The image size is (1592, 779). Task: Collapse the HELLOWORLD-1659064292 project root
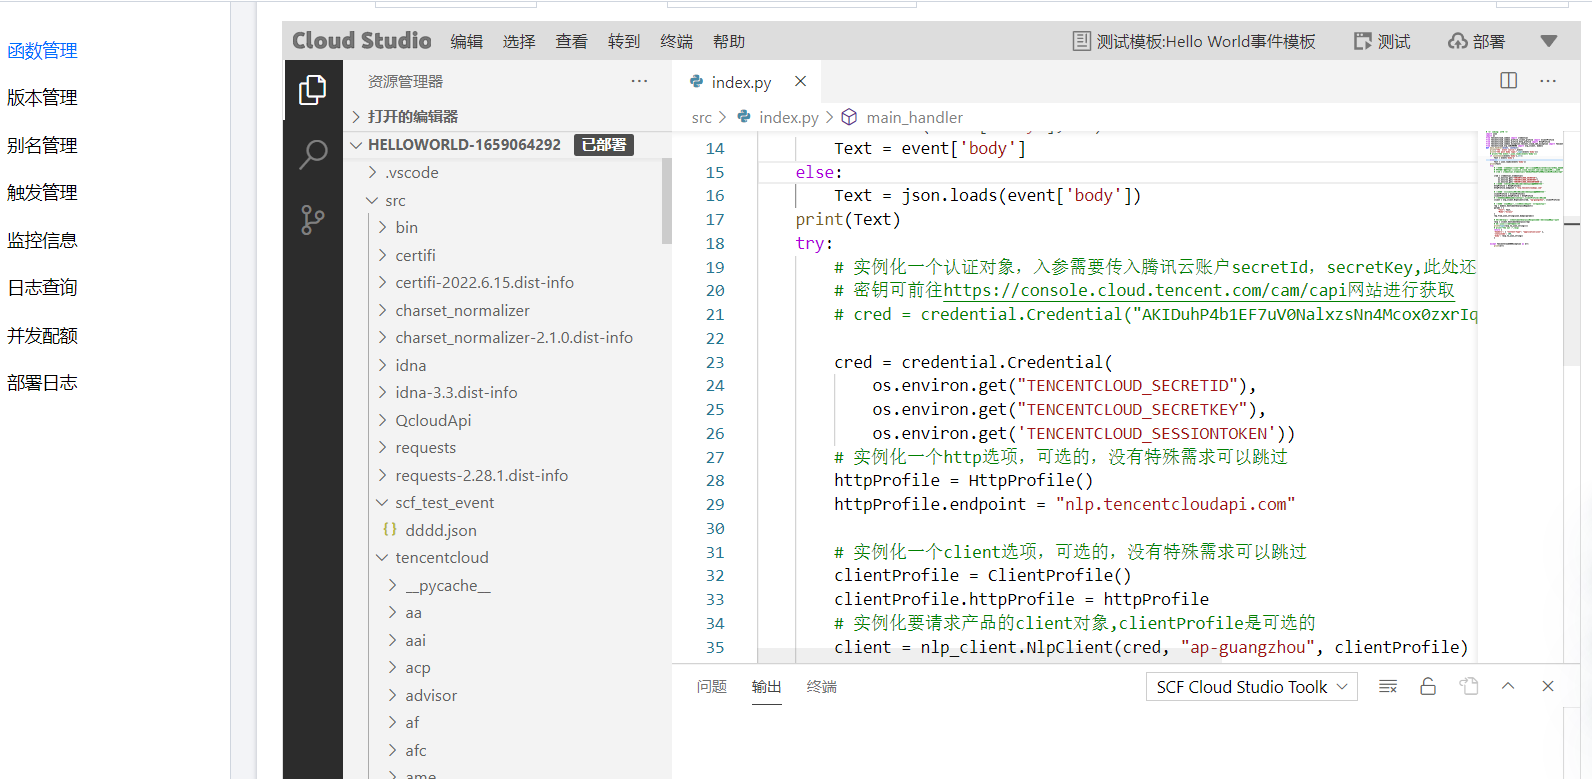[355, 145]
